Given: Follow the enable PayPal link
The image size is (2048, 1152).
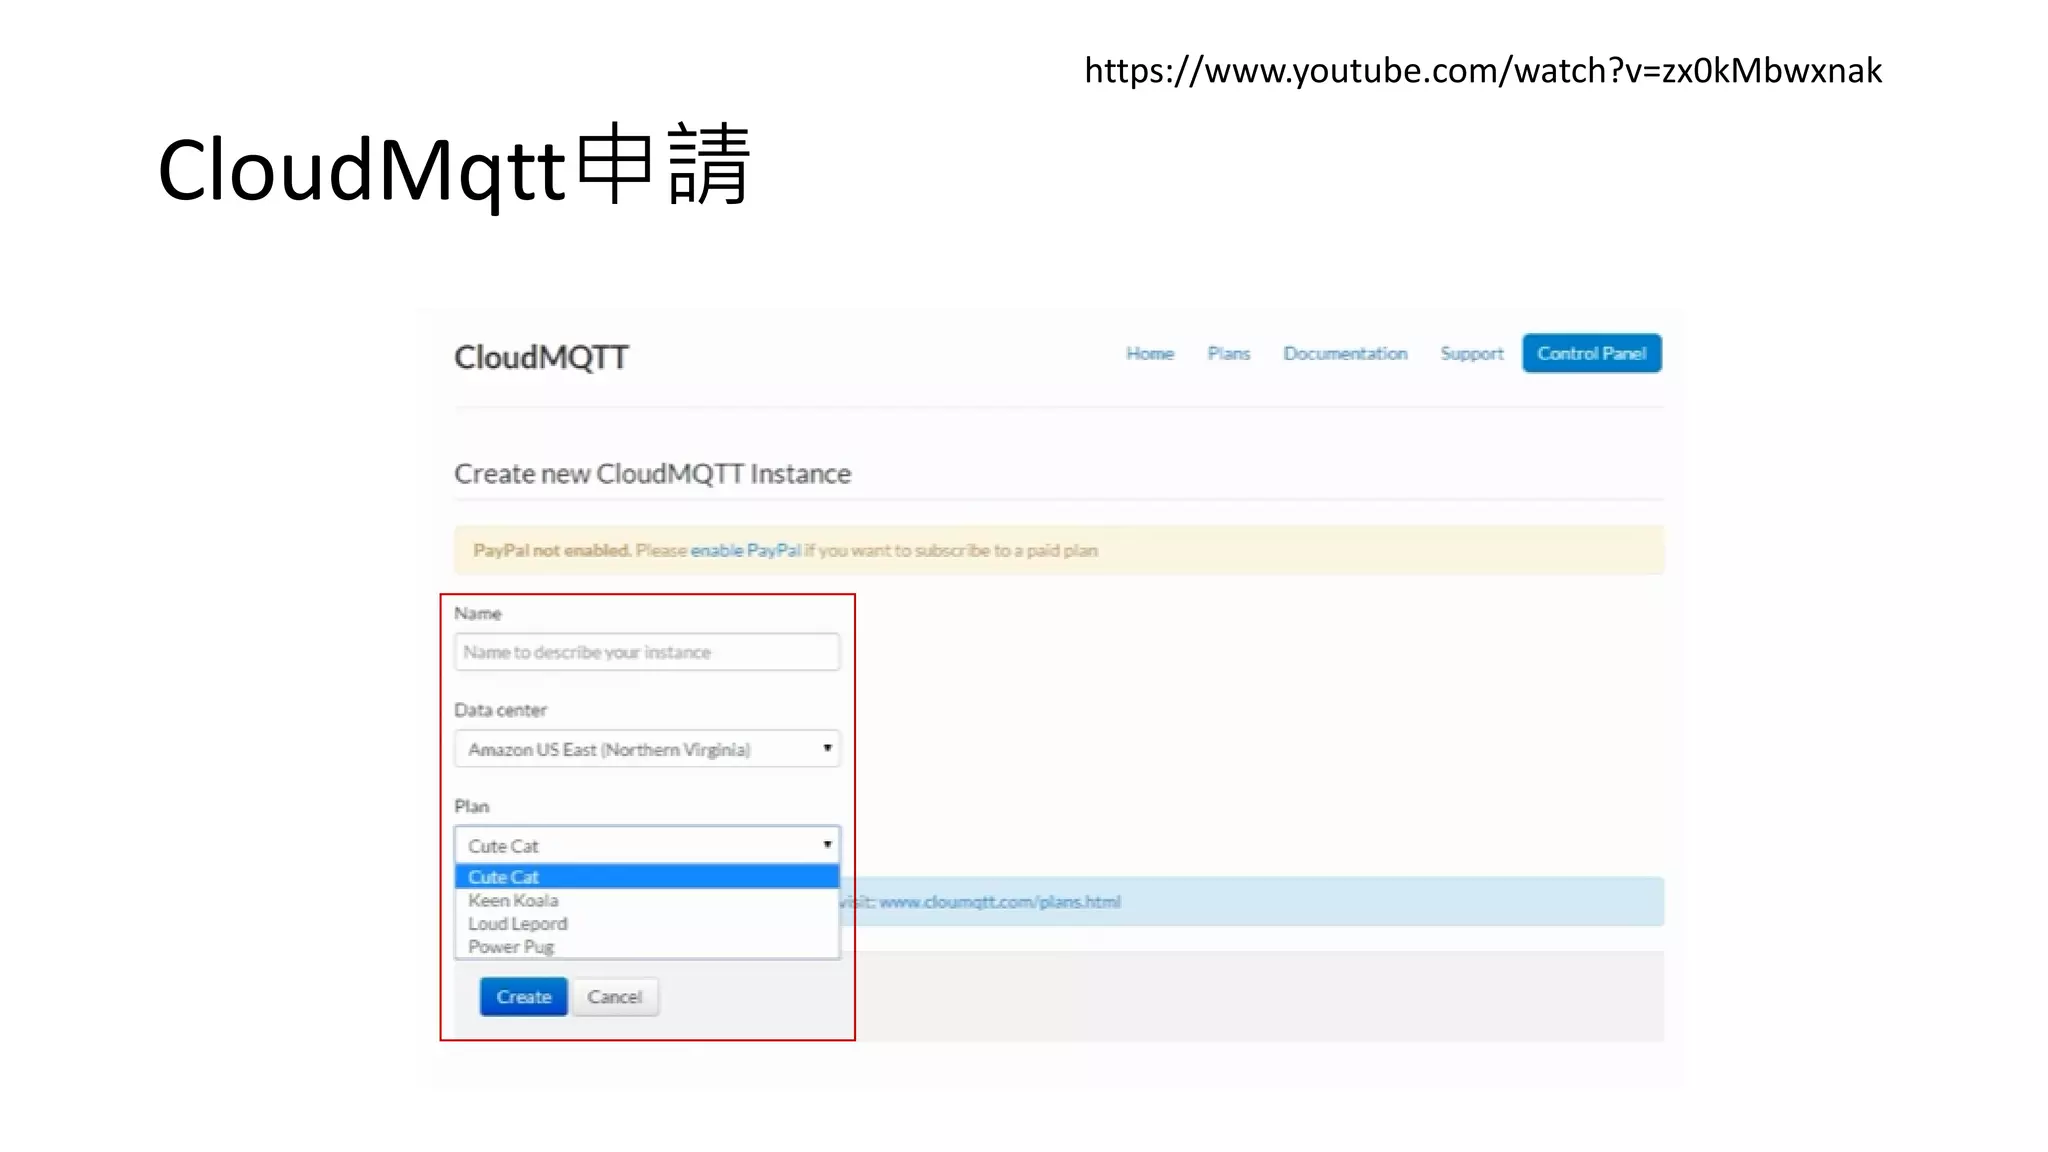Looking at the screenshot, I should pyautogui.click(x=745, y=550).
